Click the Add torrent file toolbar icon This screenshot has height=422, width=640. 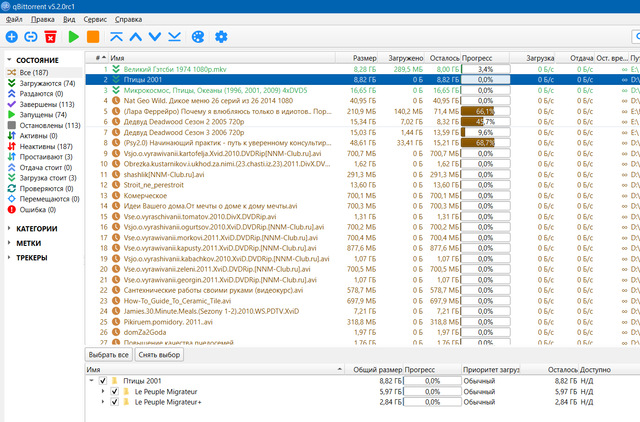pyautogui.click(x=11, y=37)
